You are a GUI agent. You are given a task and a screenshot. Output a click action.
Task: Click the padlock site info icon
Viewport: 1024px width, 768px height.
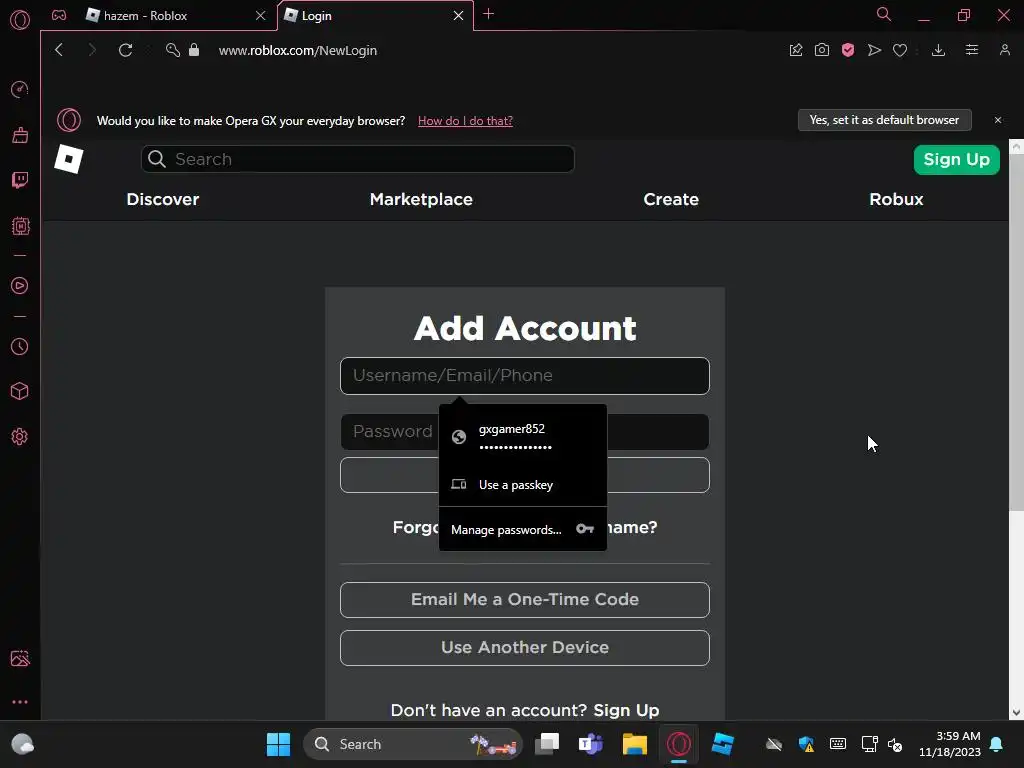click(194, 50)
